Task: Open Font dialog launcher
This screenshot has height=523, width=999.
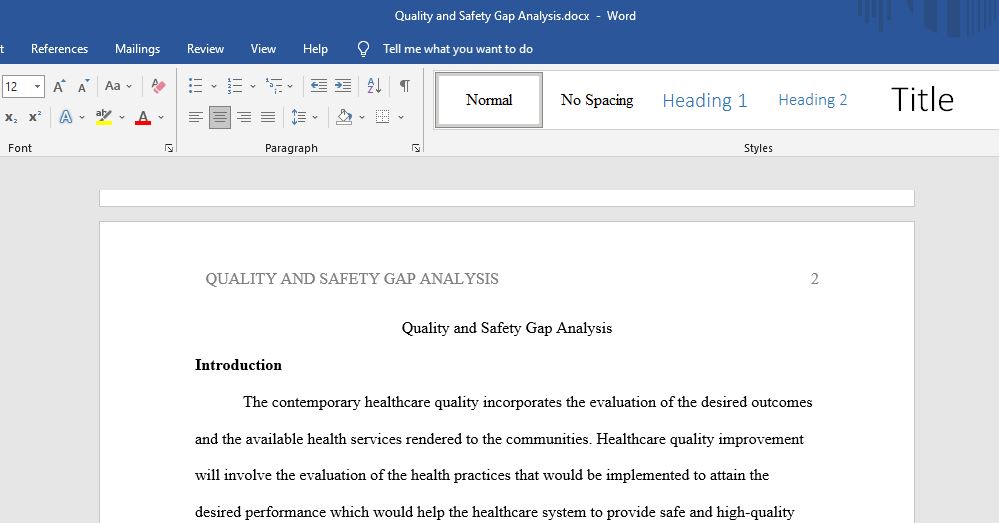Action: click(169, 148)
